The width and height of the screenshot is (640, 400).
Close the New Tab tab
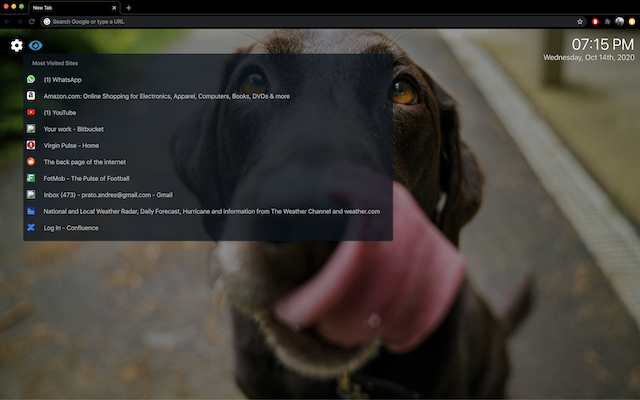(x=114, y=8)
